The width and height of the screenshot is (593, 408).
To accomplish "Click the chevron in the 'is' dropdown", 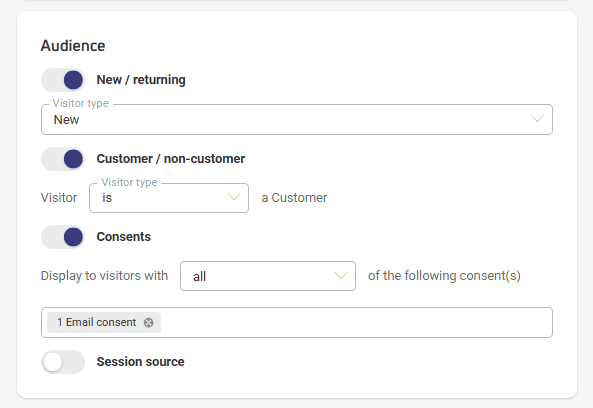I will point(234,197).
